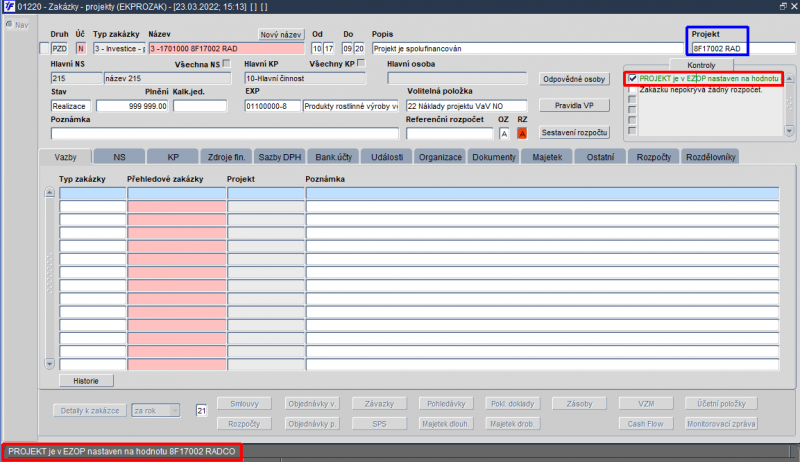Open the Dokumenty tab

(x=493, y=157)
